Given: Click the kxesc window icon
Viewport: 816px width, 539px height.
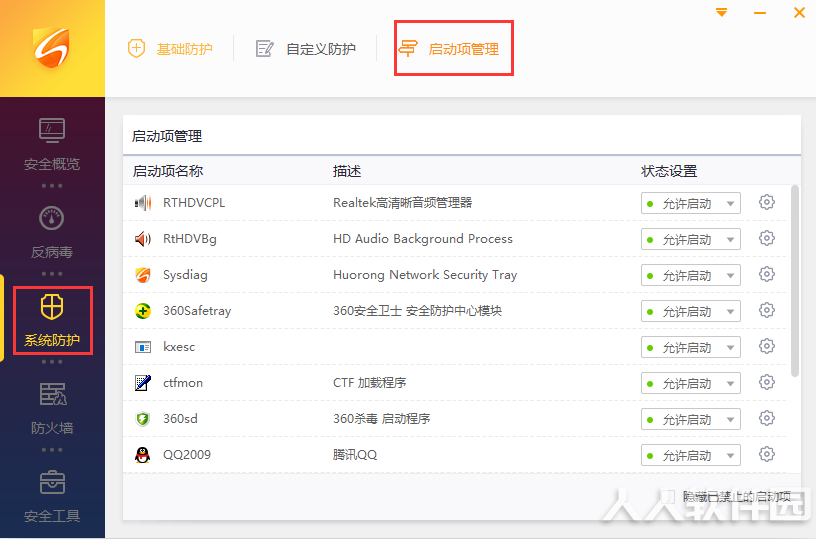Looking at the screenshot, I should click(143, 347).
